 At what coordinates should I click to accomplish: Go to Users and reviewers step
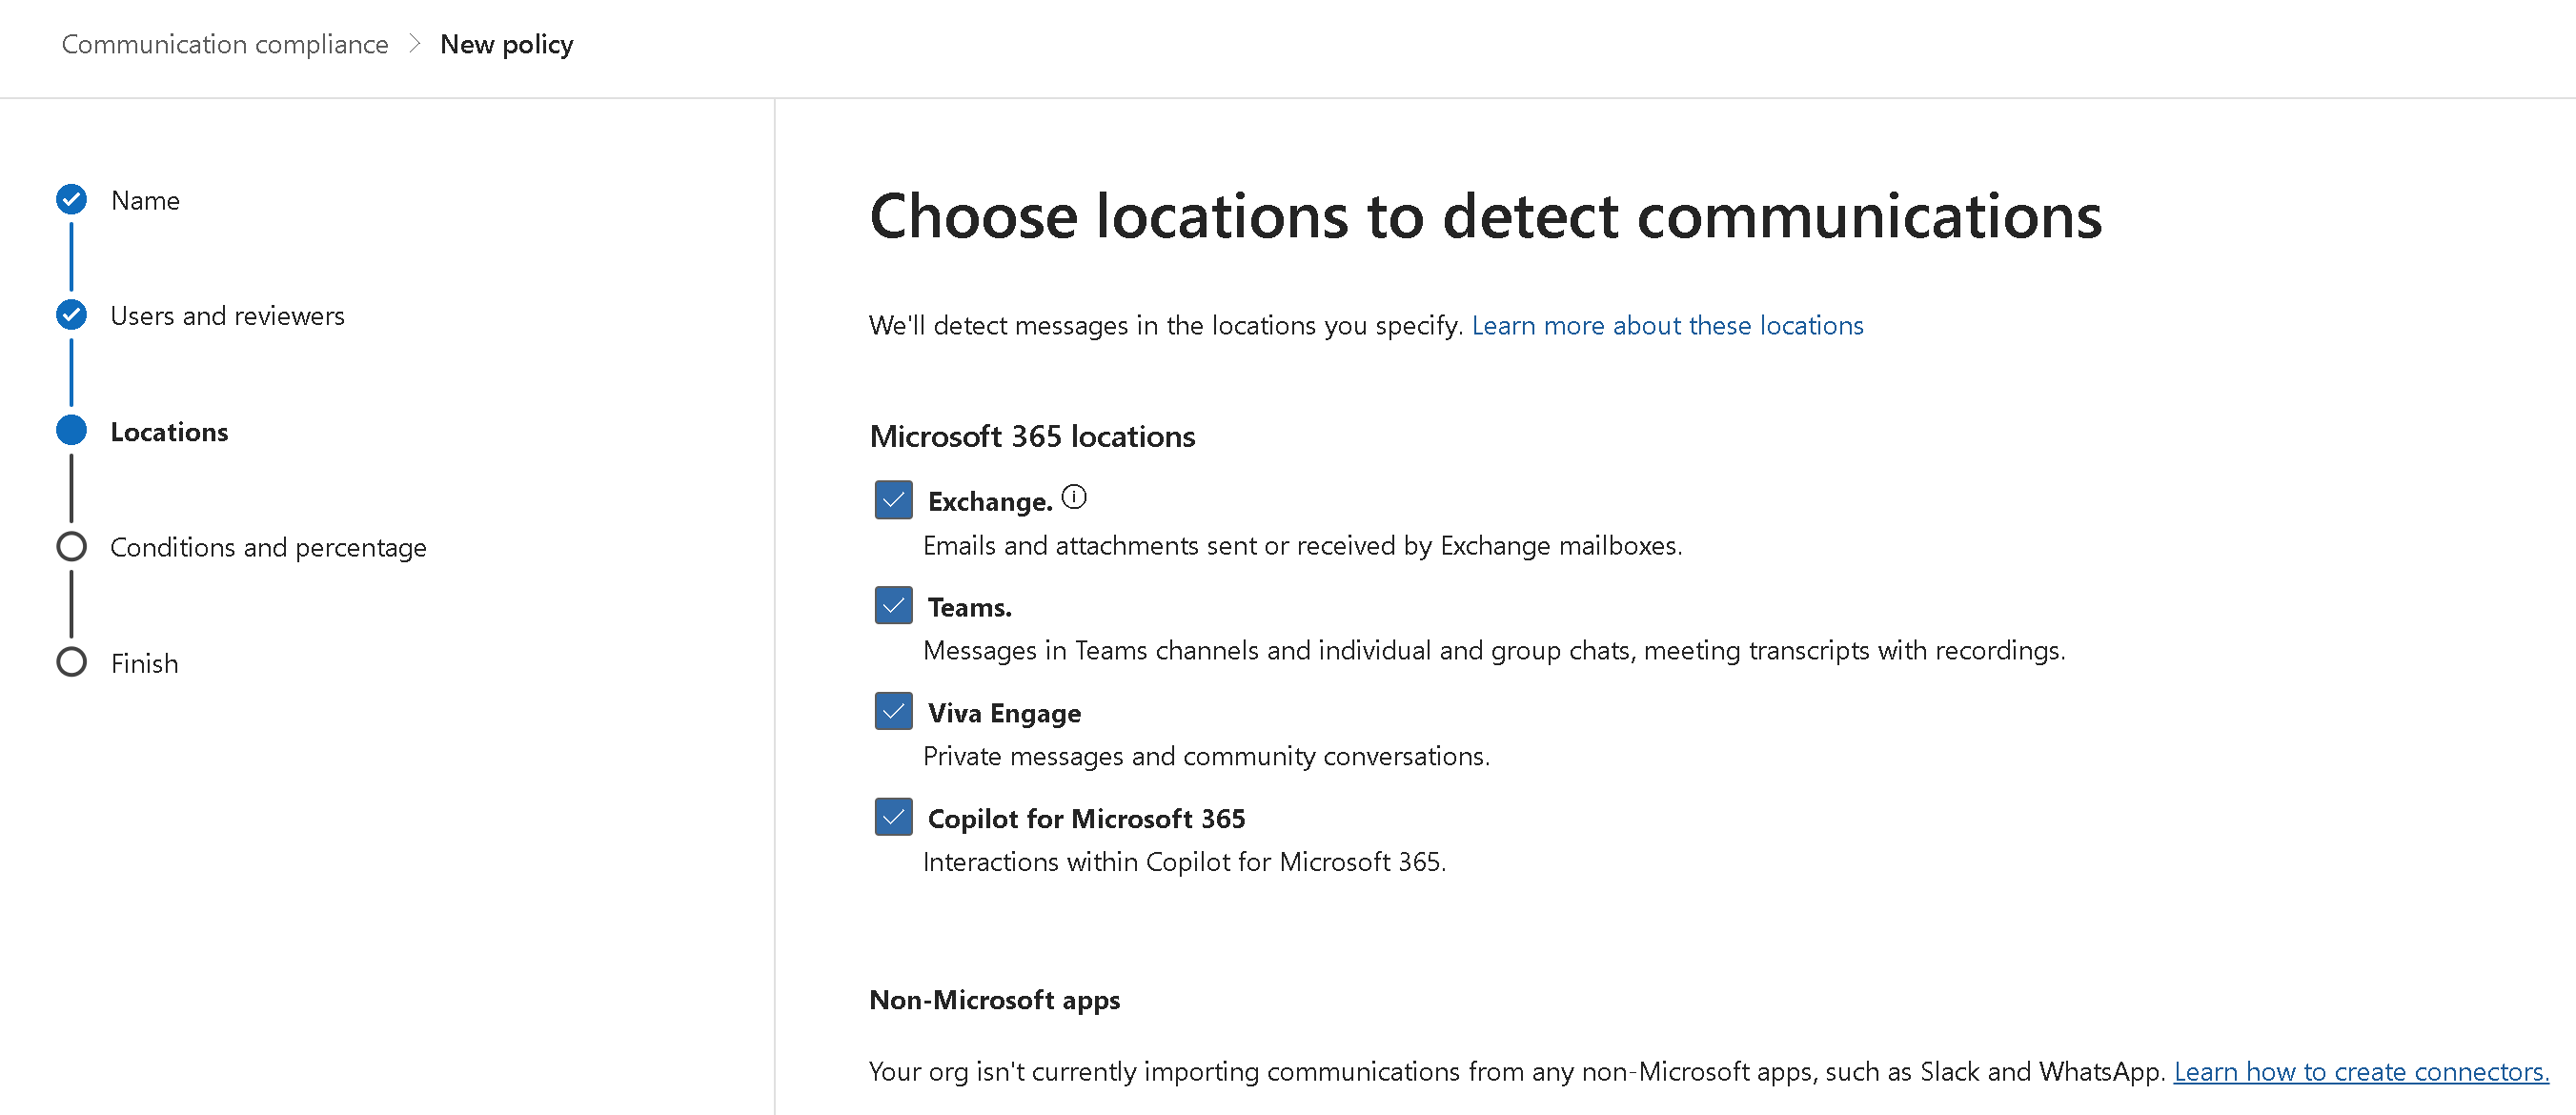pos(227,316)
